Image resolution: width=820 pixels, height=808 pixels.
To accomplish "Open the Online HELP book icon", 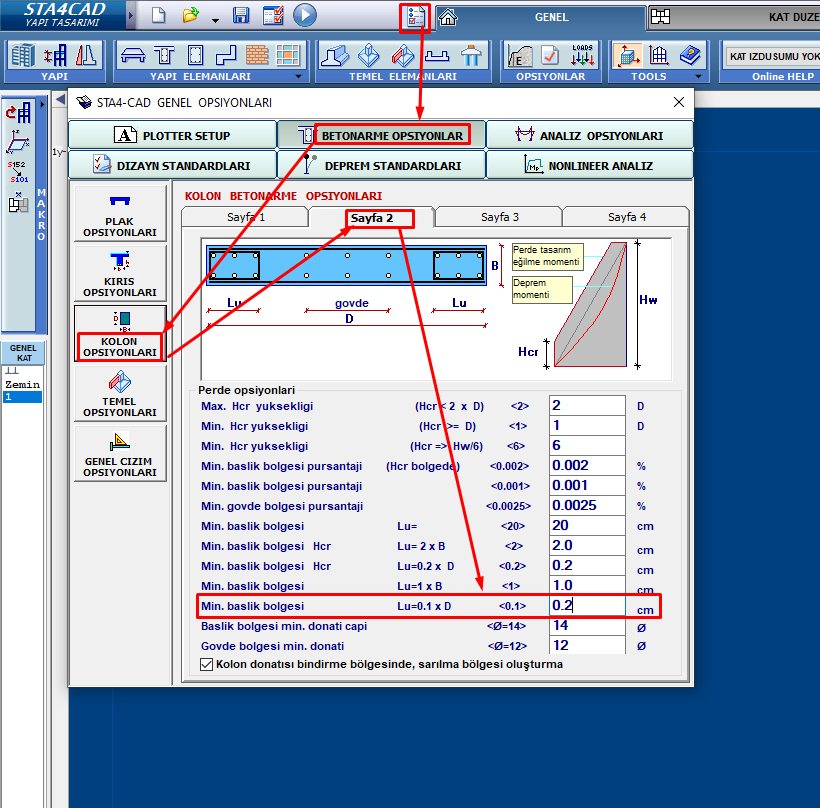I will [690, 56].
